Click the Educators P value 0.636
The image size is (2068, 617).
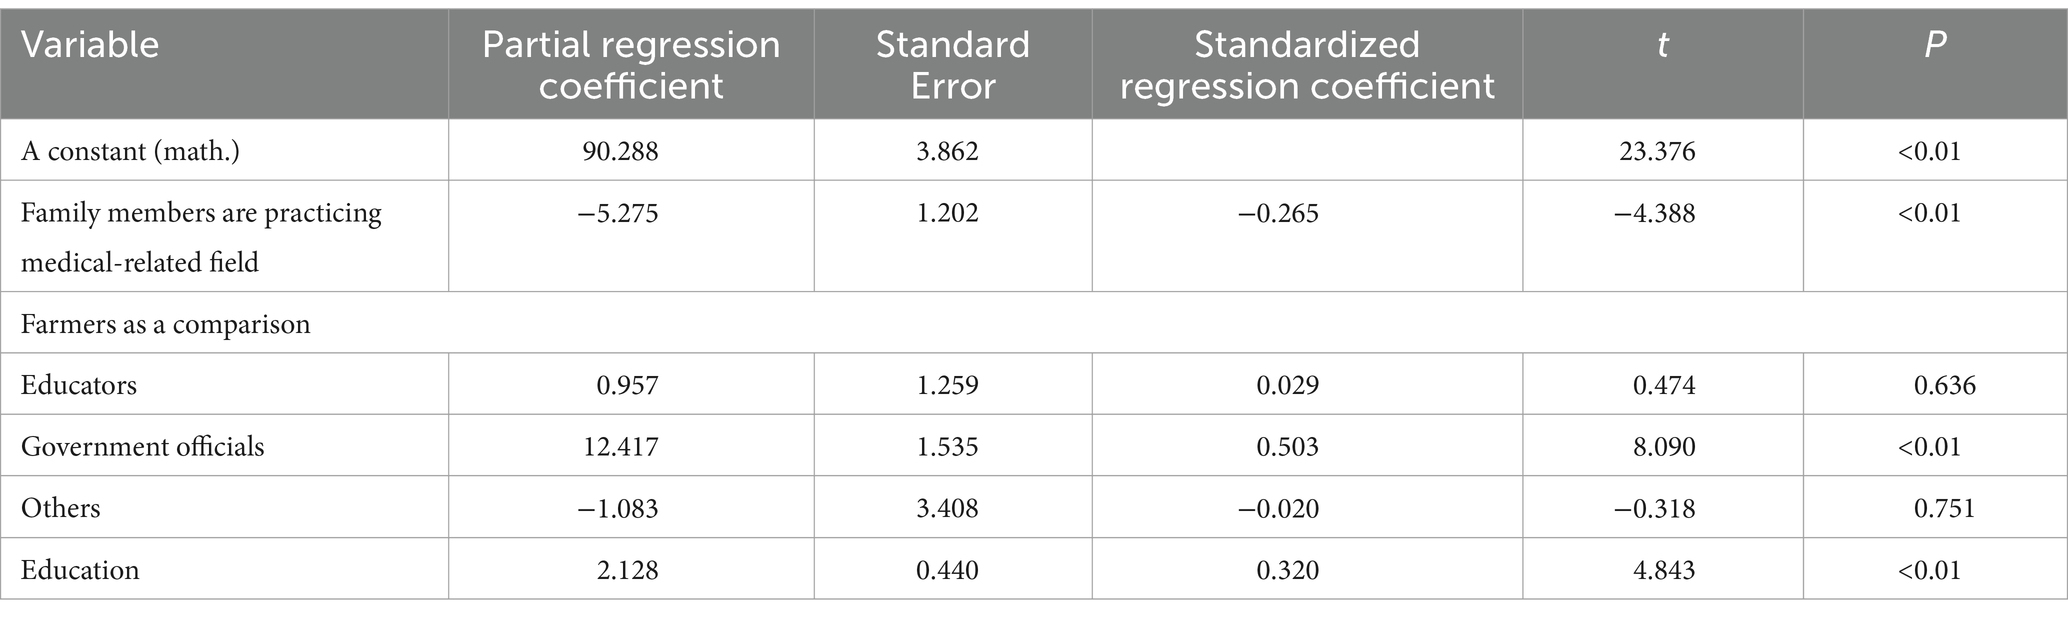coord(1944,385)
